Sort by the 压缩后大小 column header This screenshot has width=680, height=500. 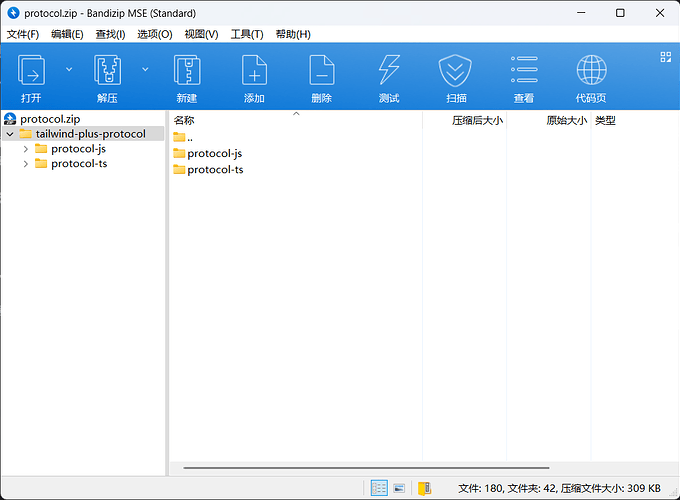pyautogui.click(x=477, y=121)
